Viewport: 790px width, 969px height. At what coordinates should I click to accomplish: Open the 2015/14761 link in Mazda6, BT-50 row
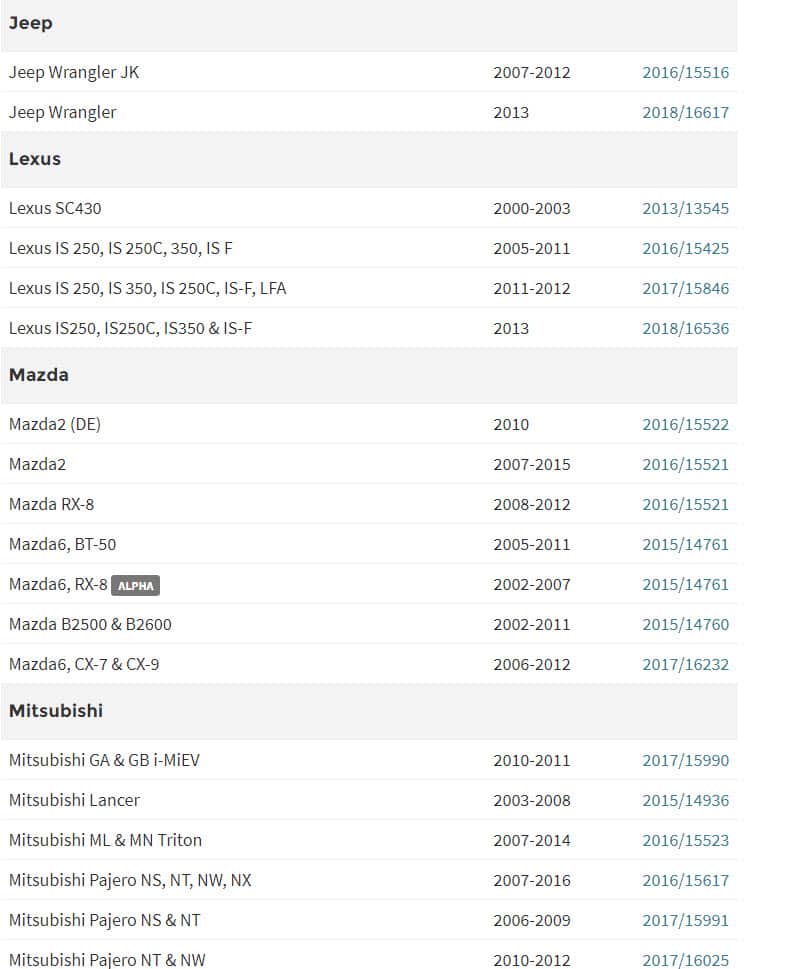[685, 544]
